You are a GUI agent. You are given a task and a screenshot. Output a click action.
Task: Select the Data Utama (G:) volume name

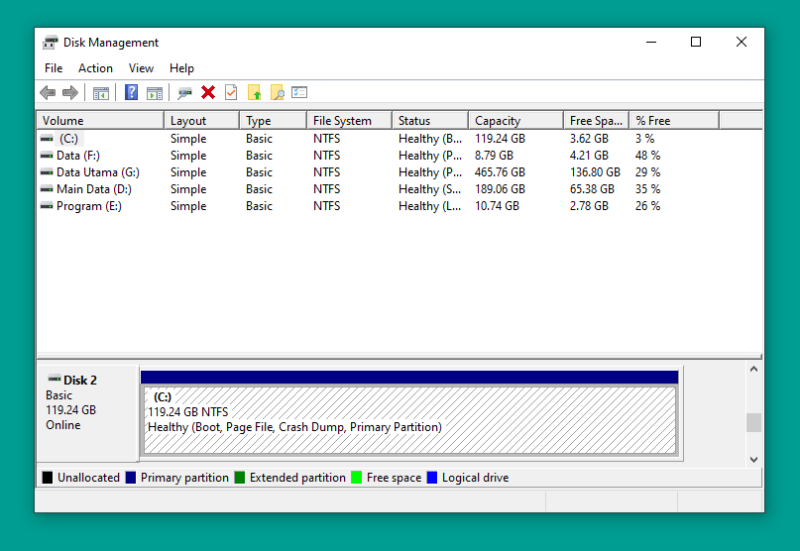[x=98, y=172]
